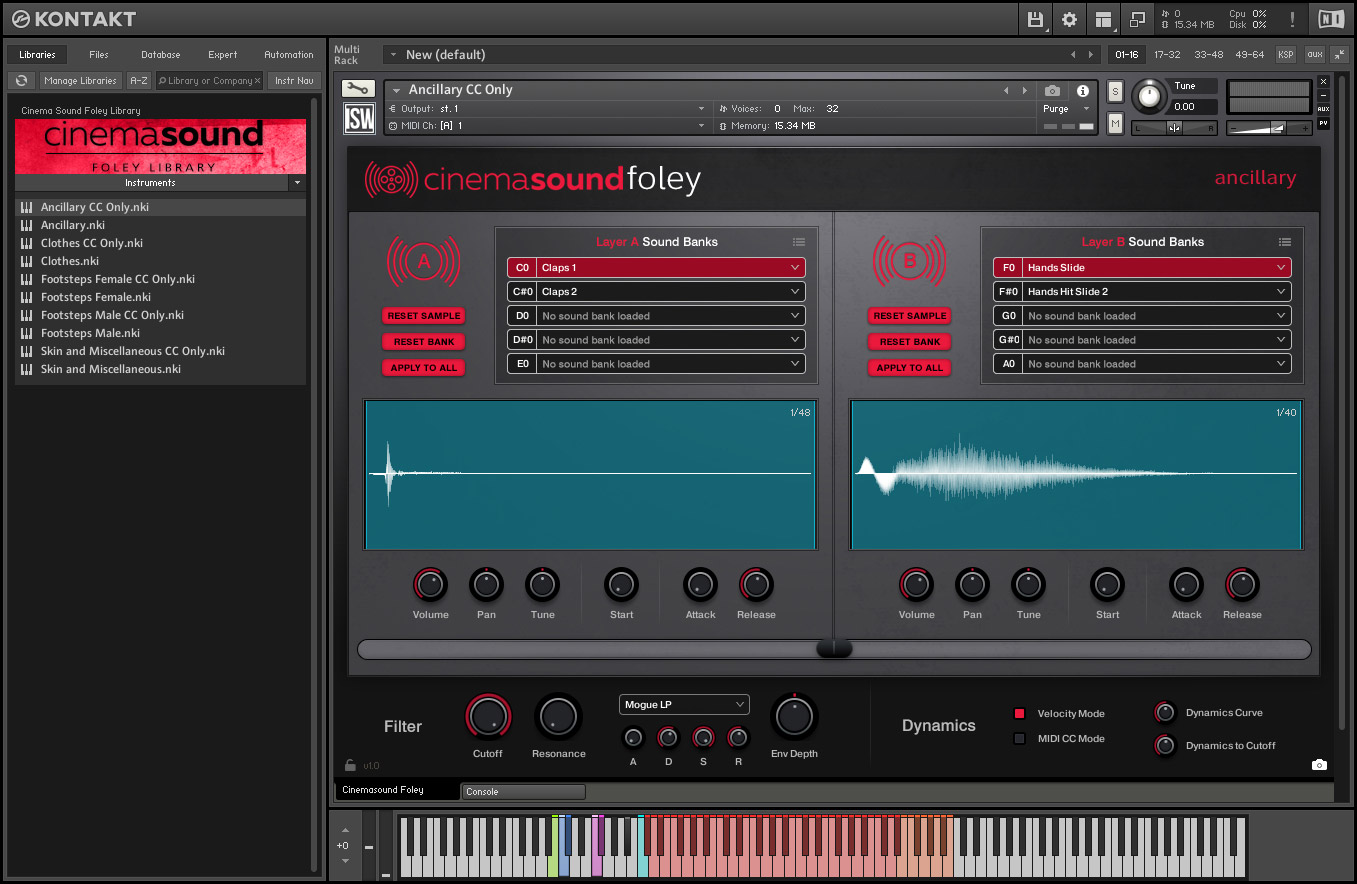The image size is (1357, 884).
Task: Click the filter Cutoff knob
Action: click(x=488, y=717)
